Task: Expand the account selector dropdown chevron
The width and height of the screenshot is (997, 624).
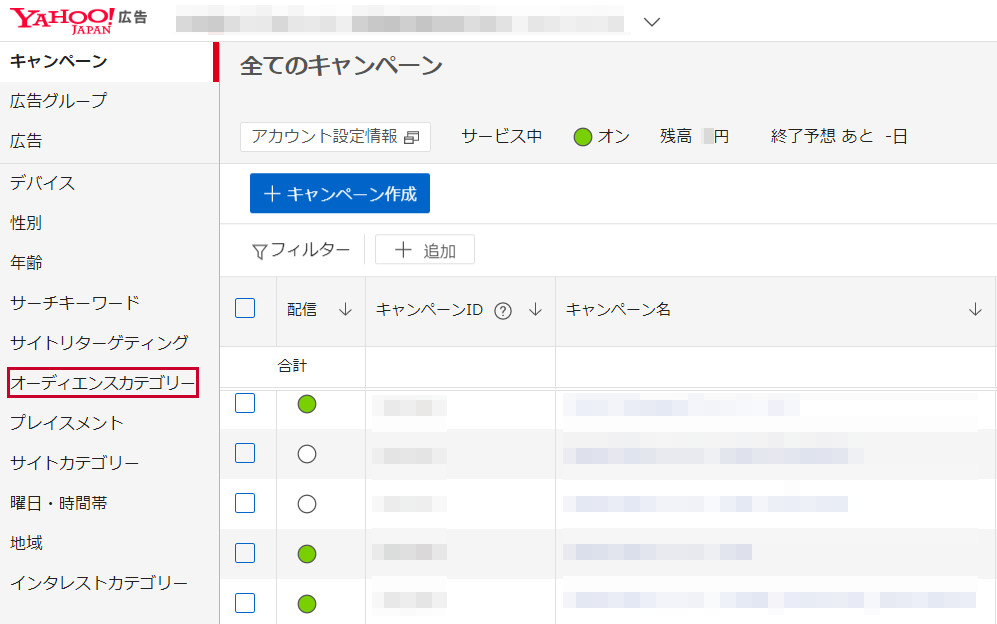Action: coord(652,22)
